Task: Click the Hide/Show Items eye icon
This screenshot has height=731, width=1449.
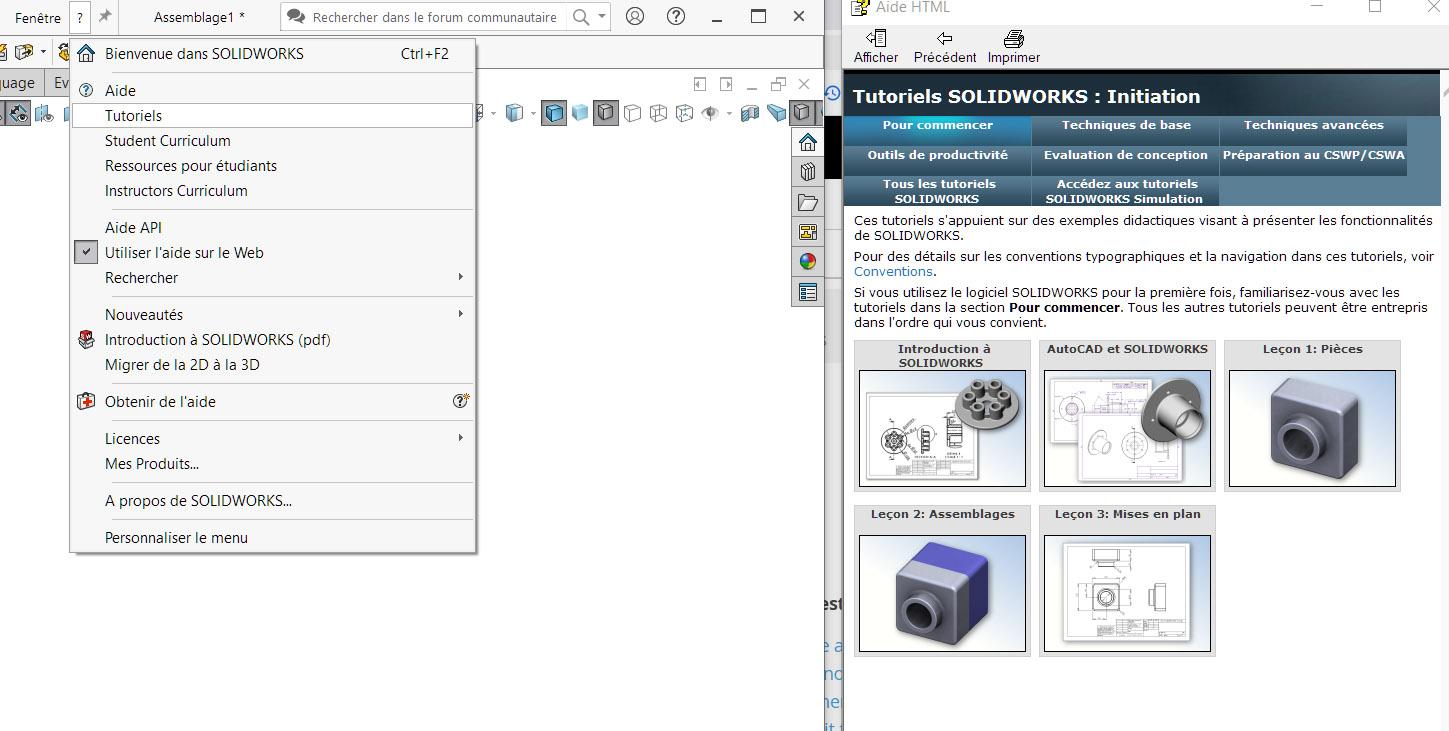Action: (710, 113)
